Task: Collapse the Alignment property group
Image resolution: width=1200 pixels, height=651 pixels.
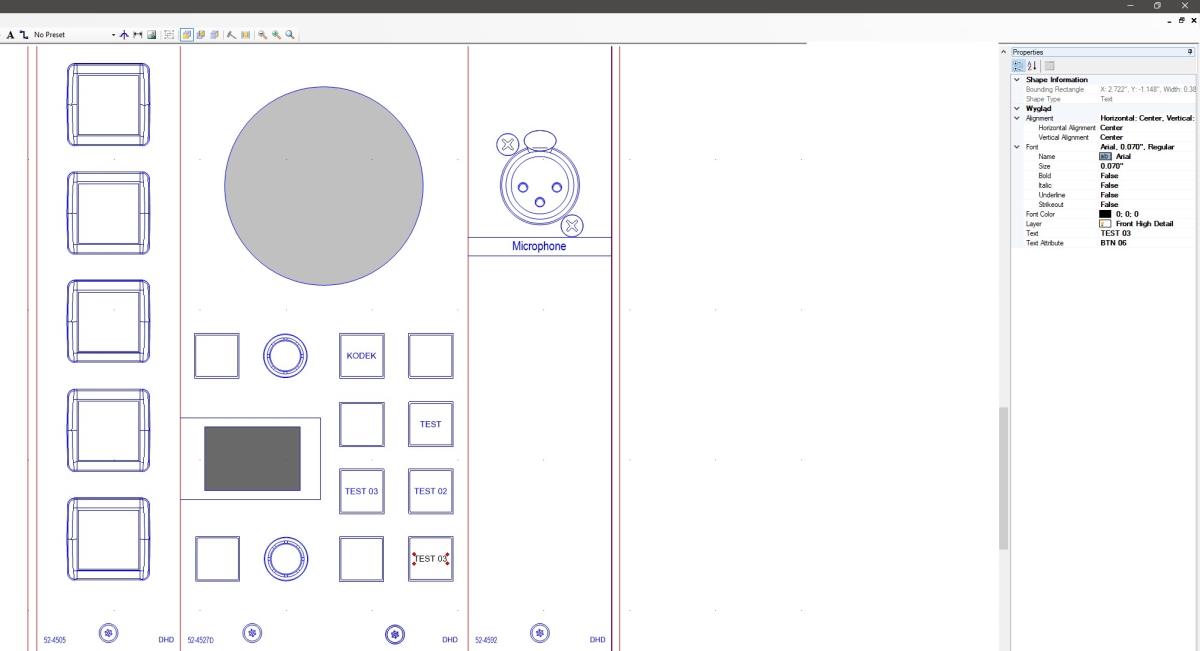Action: 1017,118
